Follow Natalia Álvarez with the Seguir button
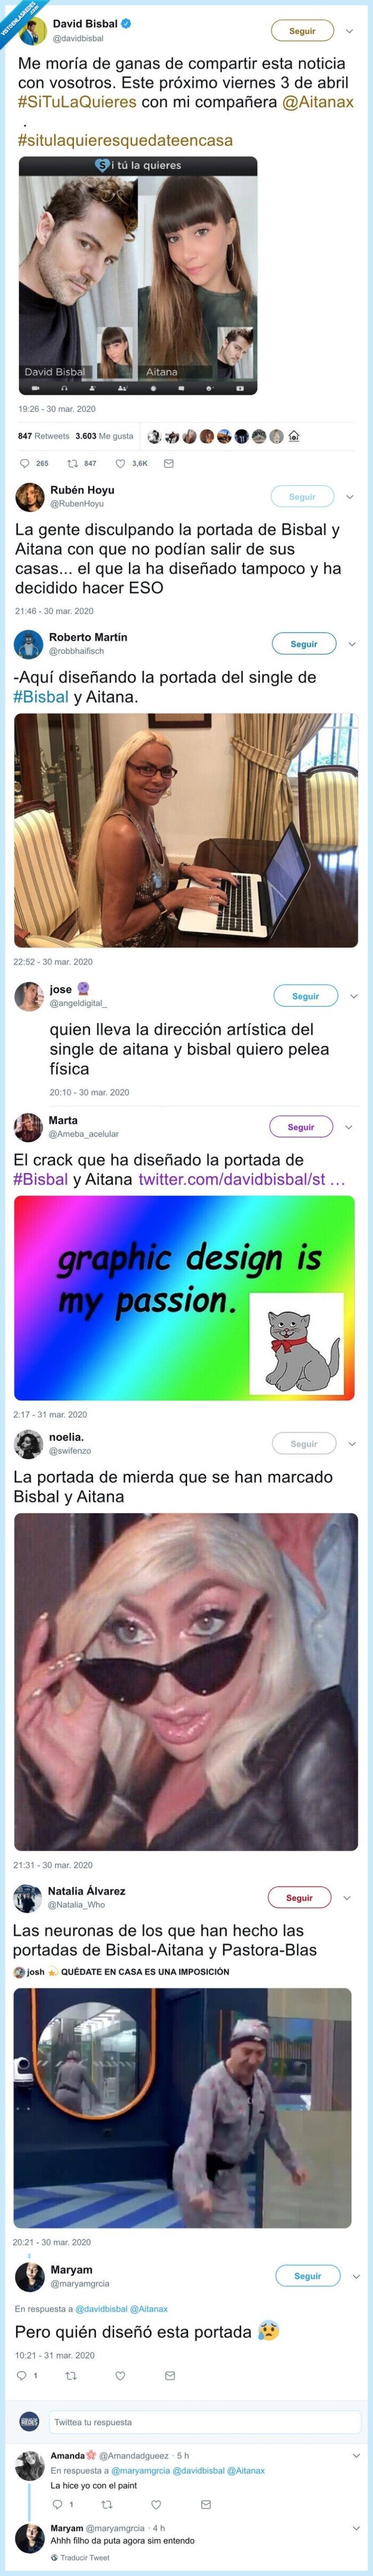 [299, 1897]
